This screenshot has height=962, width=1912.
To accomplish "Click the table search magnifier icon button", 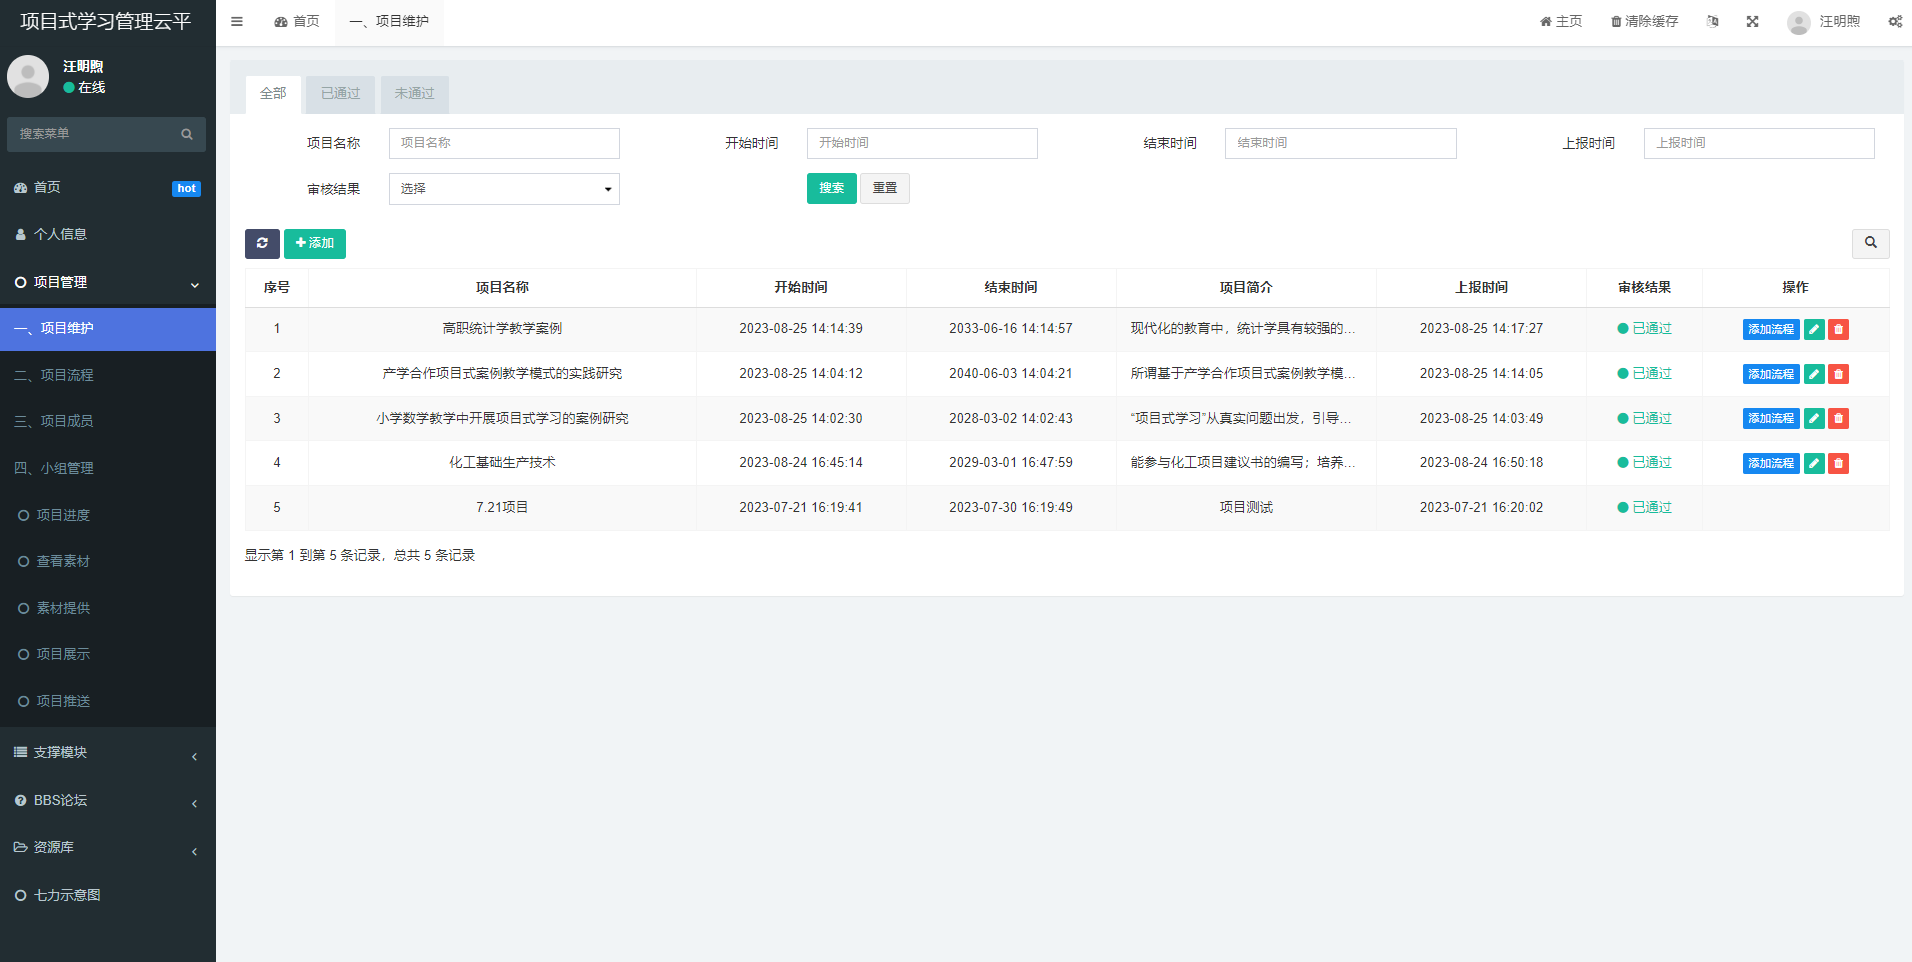I will (1870, 243).
